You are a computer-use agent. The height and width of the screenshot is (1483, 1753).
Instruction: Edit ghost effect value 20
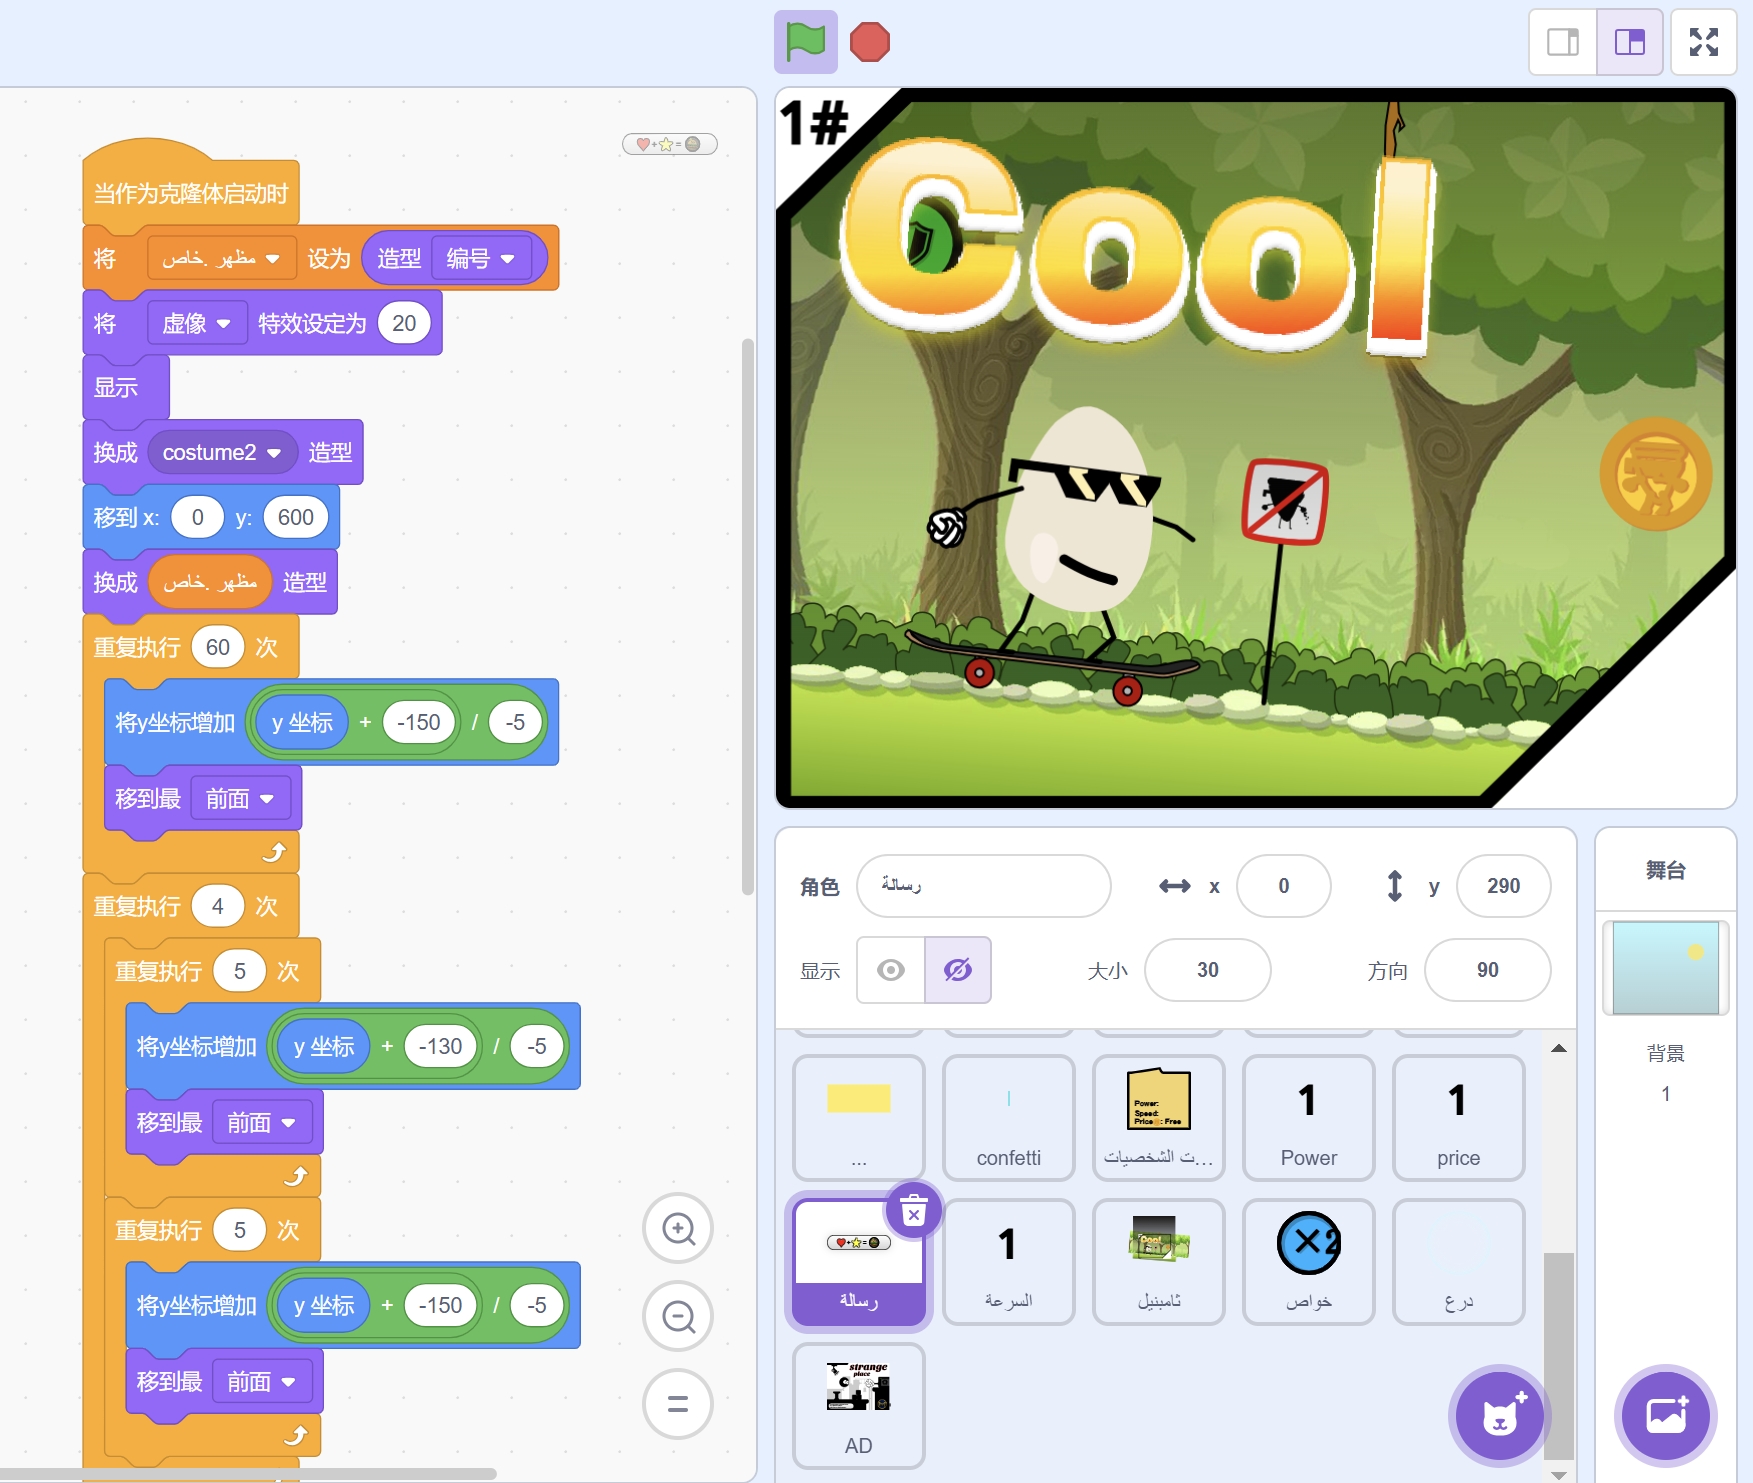(404, 323)
